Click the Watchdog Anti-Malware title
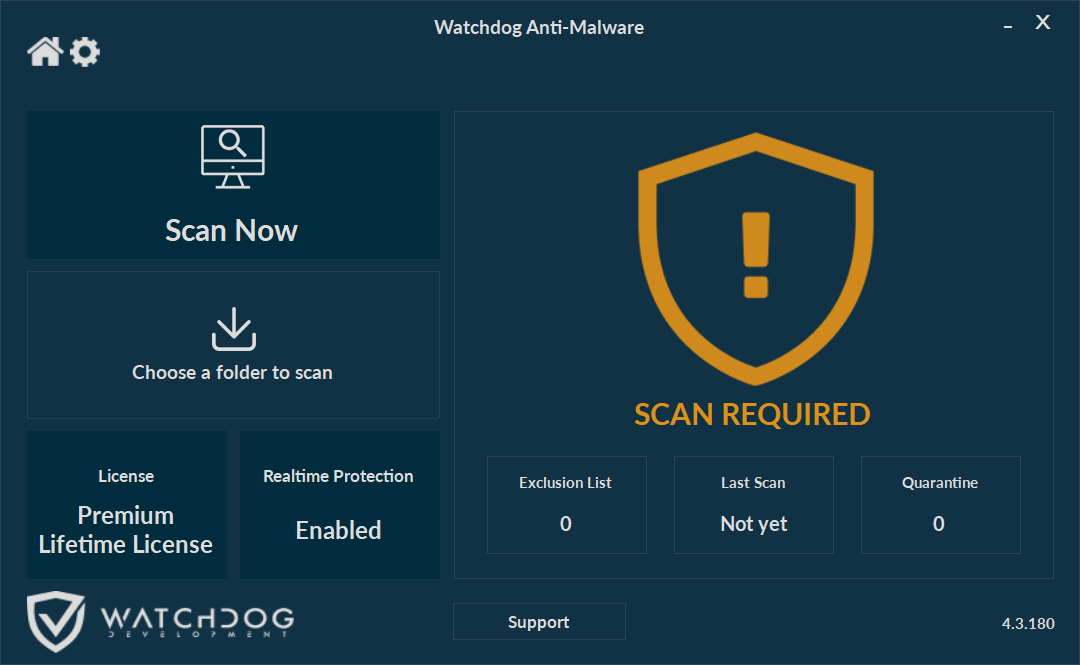Viewport: 1080px width, 665px height. coord(539,28)
